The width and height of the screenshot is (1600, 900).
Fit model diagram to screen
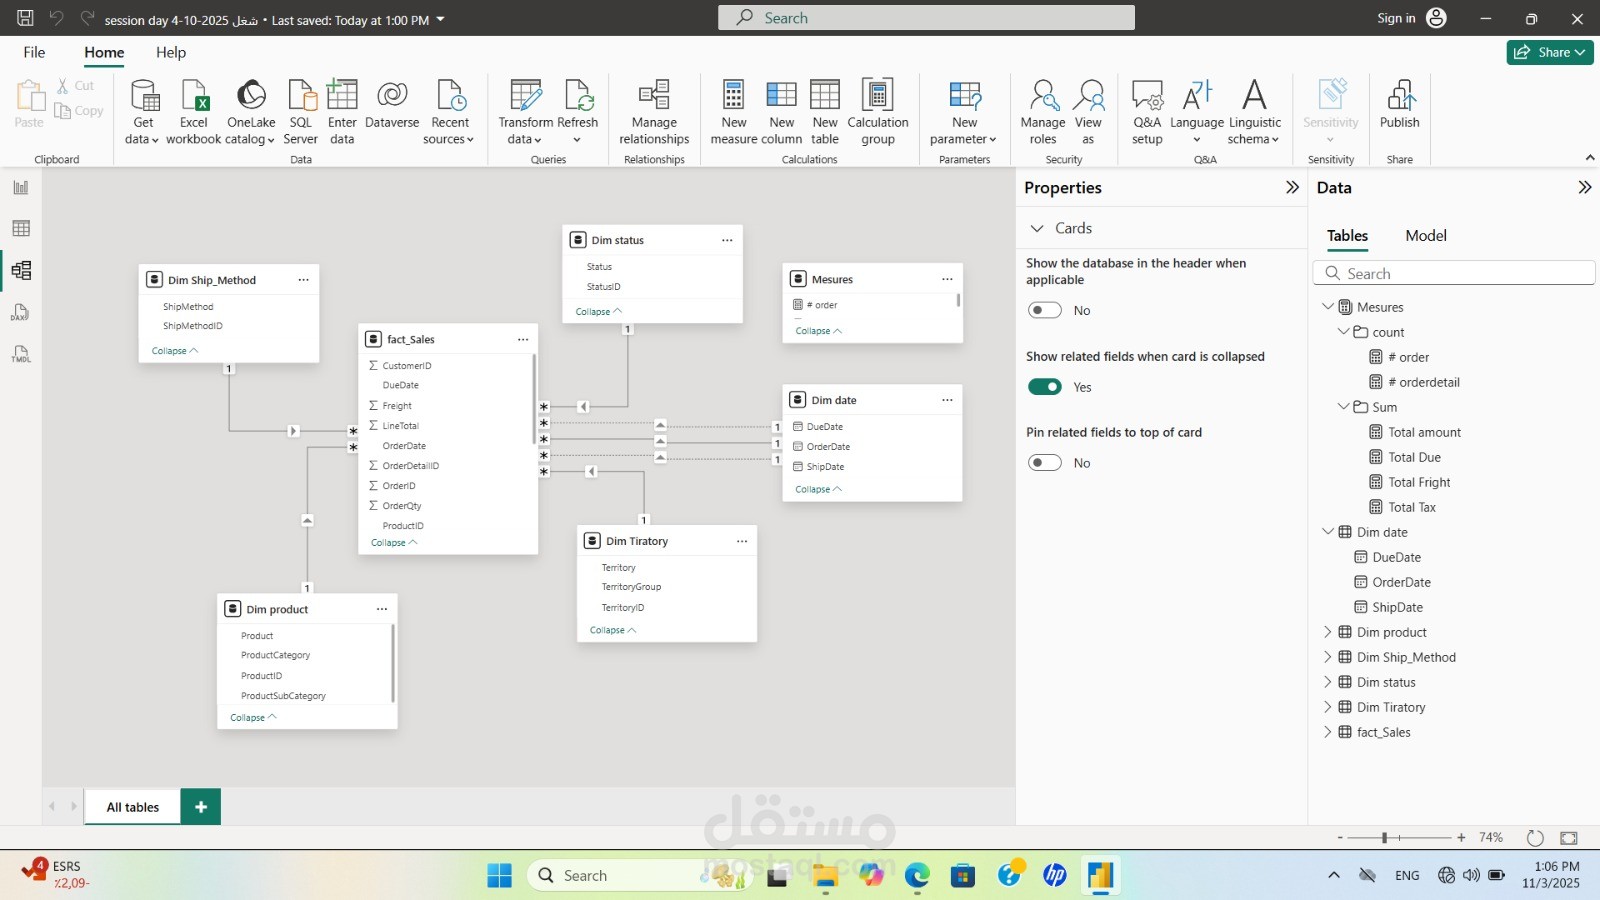pyautogui.click(x=1569, y=838)
